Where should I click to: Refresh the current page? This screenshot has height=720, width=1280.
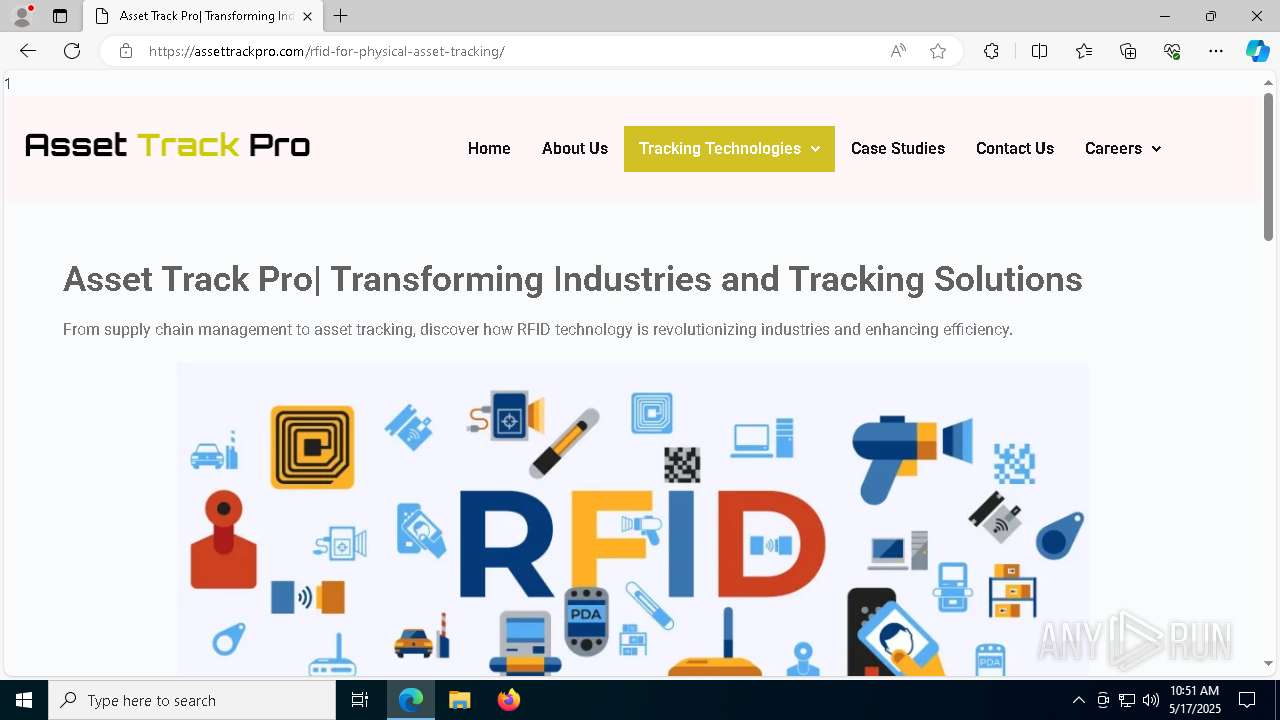[72, 51]
